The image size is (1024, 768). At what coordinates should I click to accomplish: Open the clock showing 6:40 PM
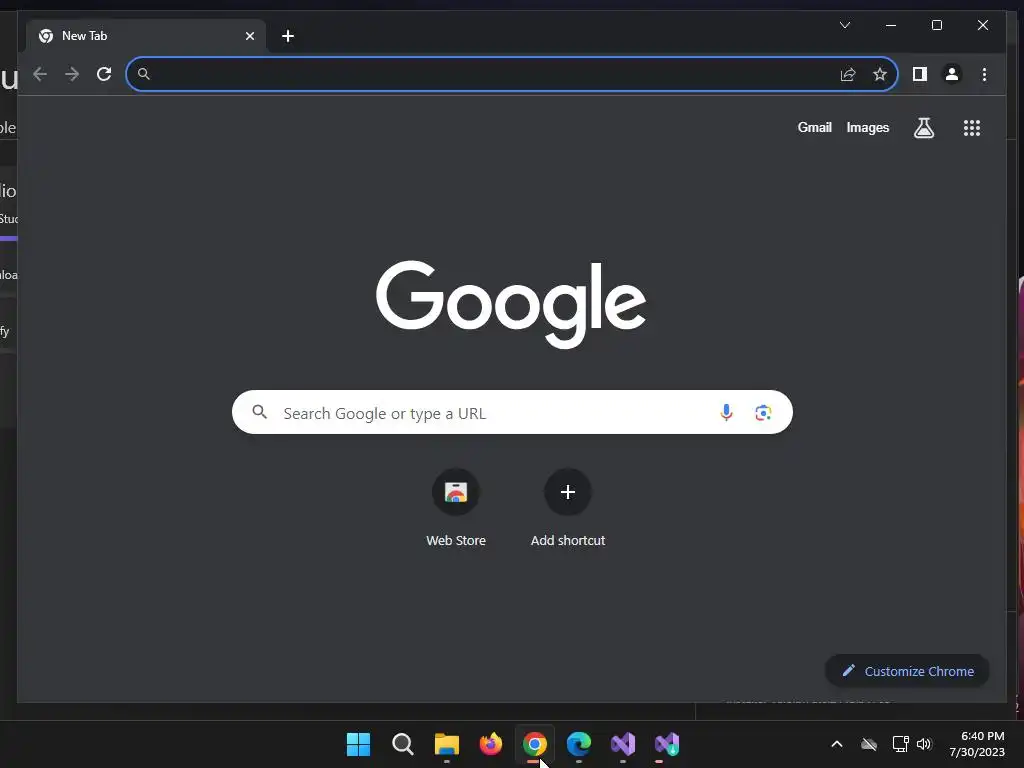point(977,744)
